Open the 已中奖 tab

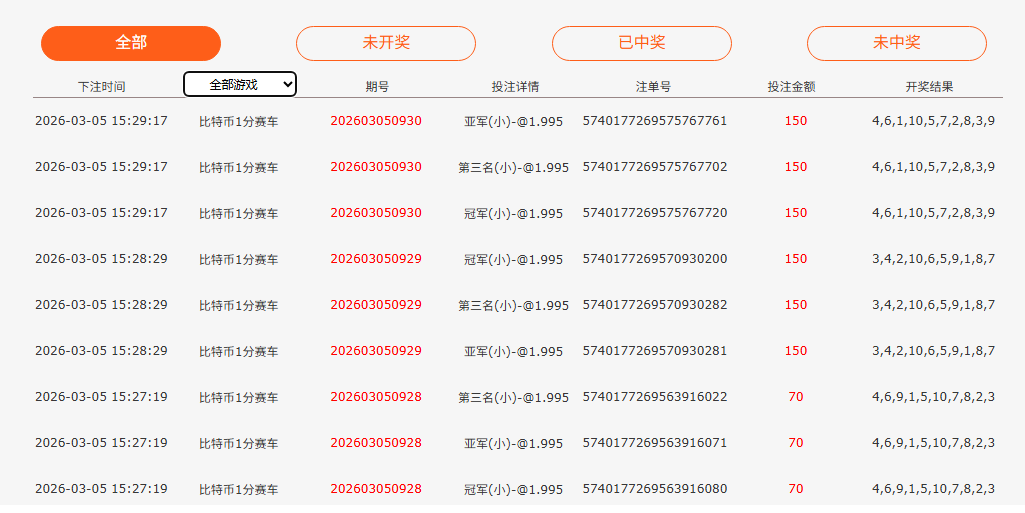(641, 43)
